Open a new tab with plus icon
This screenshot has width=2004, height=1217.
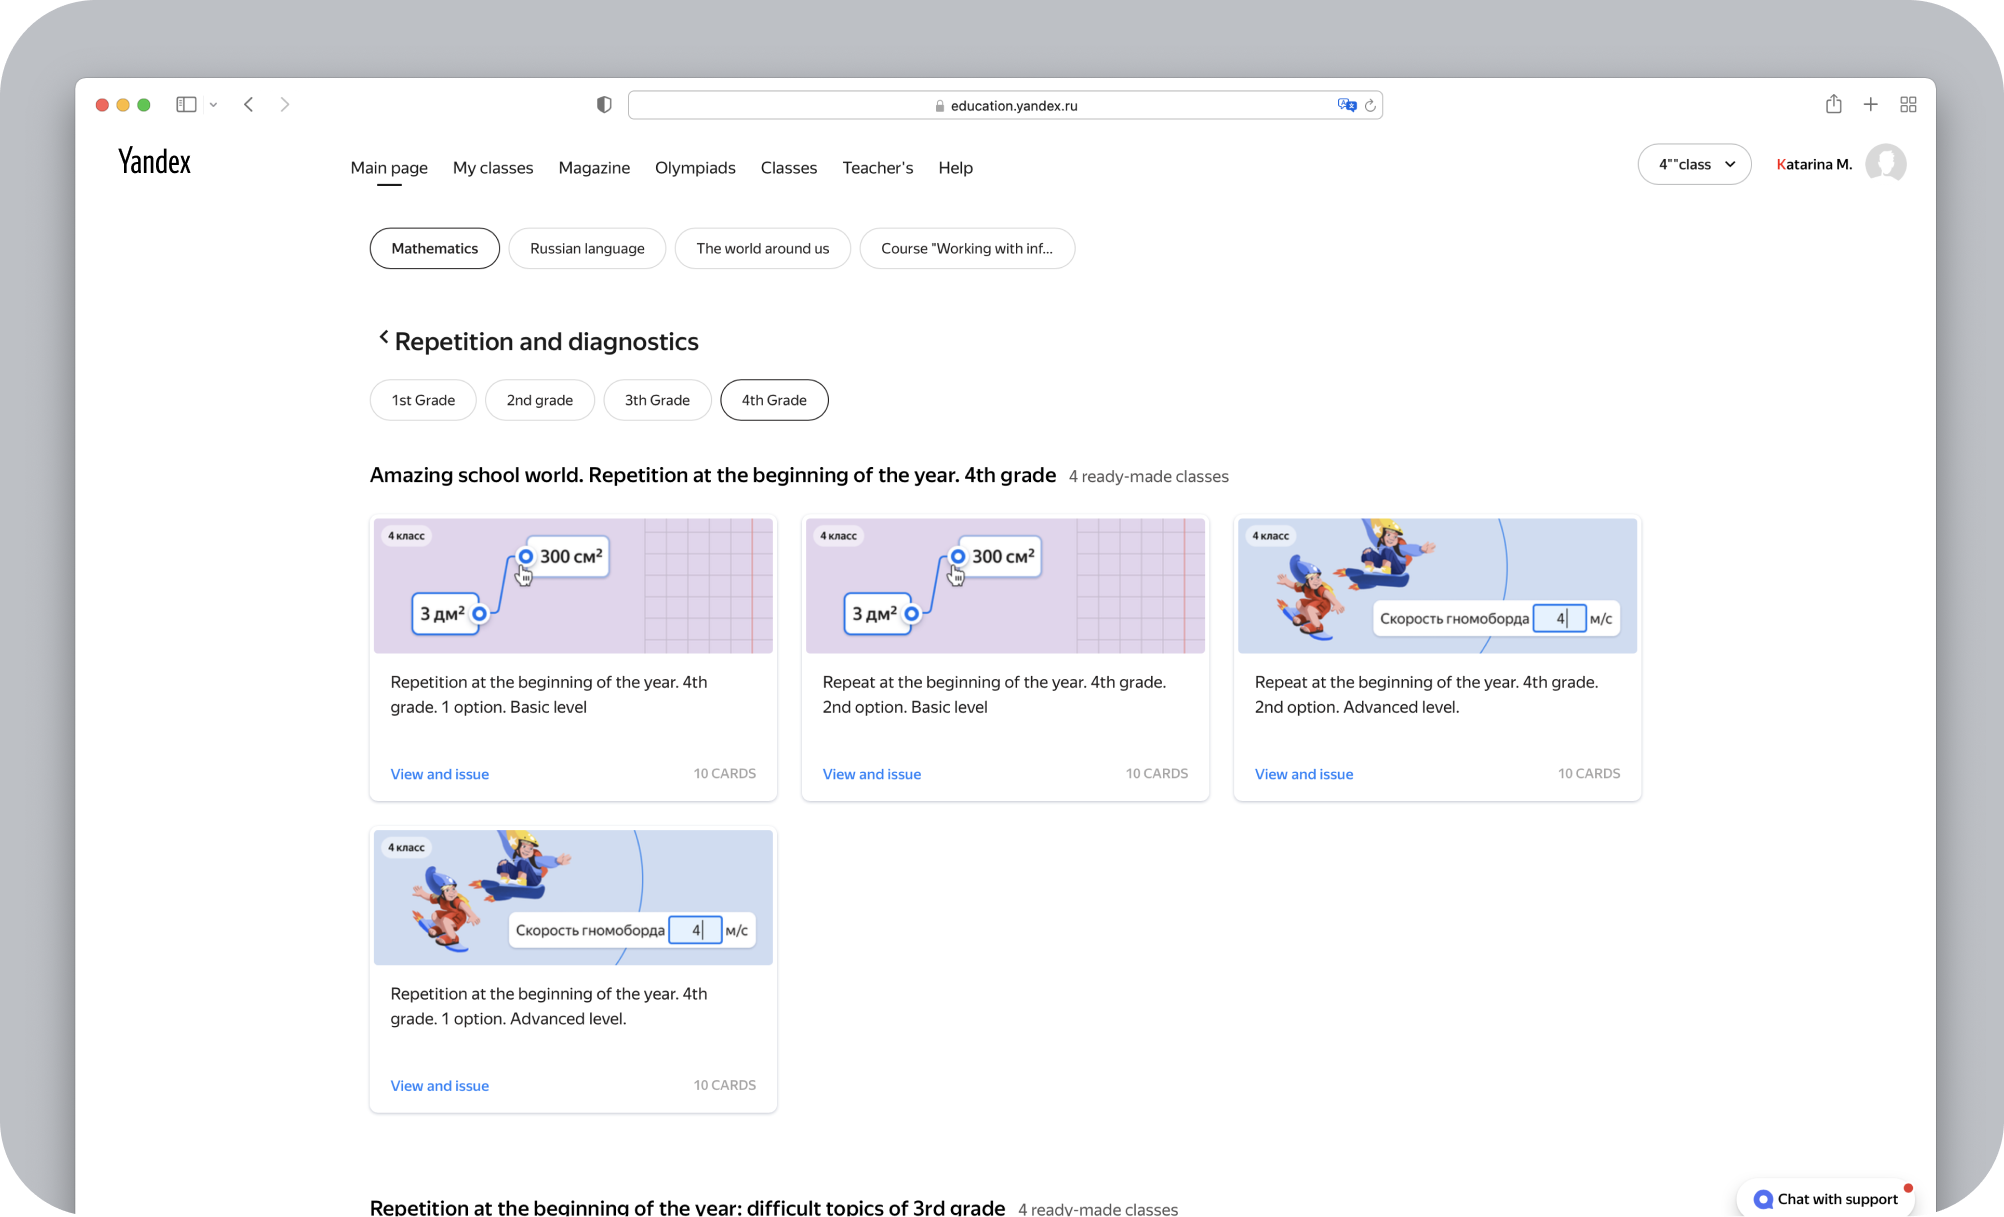[1871, 104]
